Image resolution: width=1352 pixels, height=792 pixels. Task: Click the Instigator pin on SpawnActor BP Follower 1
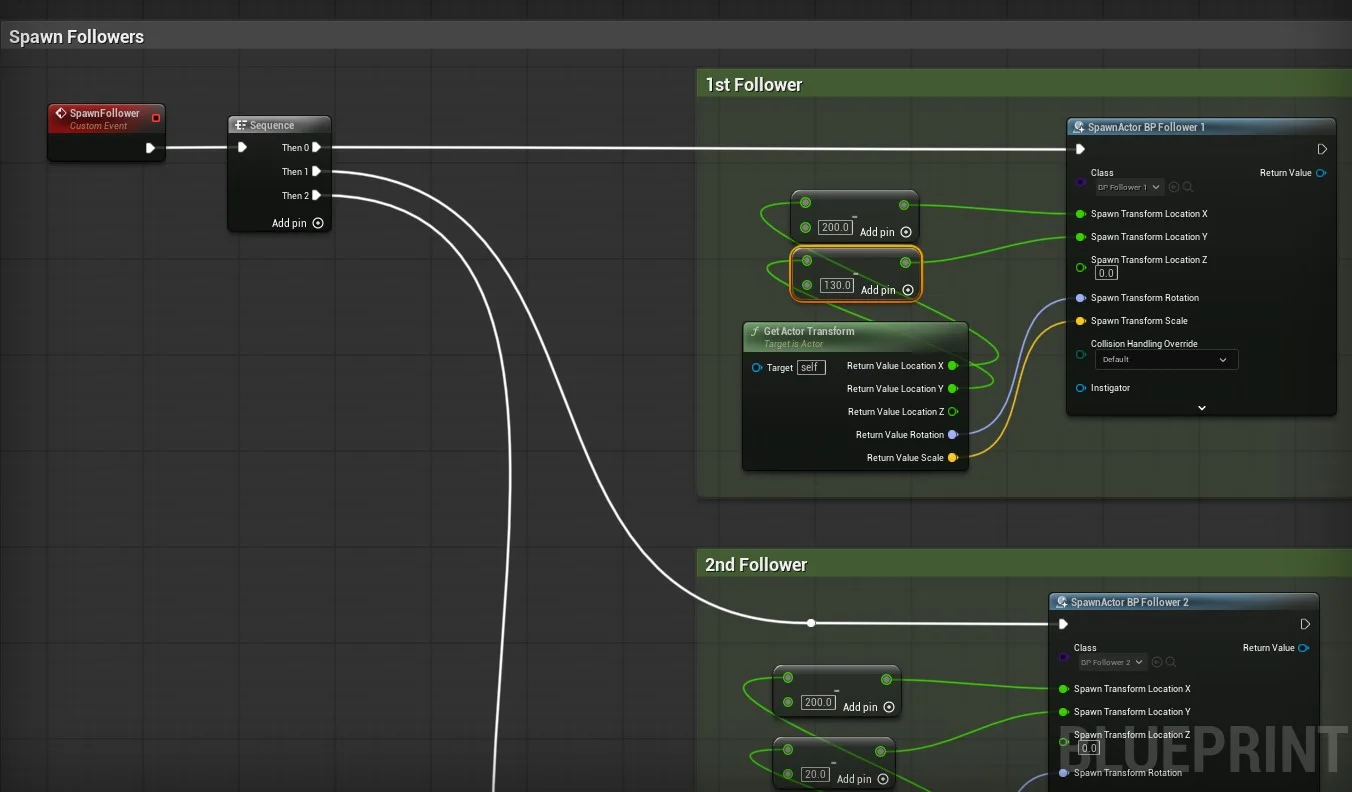[1080, 388]
